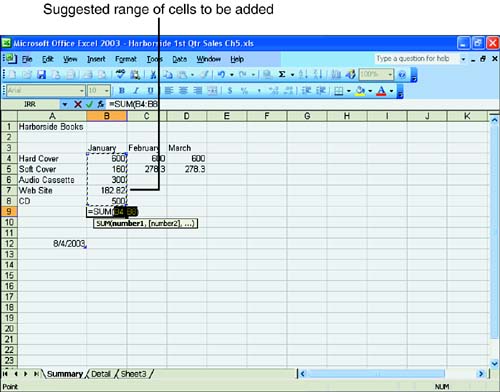Expand the Font Color dropdown arrow

click(x=391, y=91)
